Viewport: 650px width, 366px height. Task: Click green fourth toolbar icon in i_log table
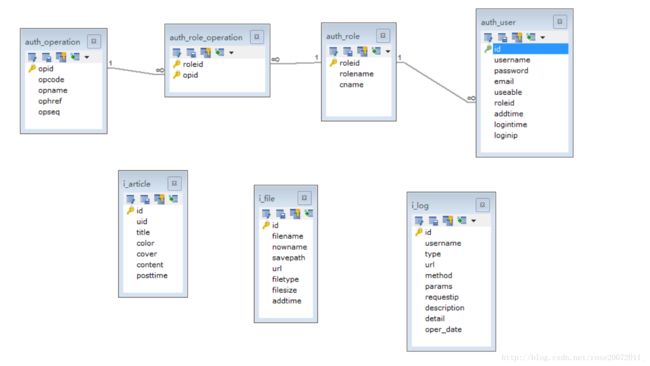[462, 221]
